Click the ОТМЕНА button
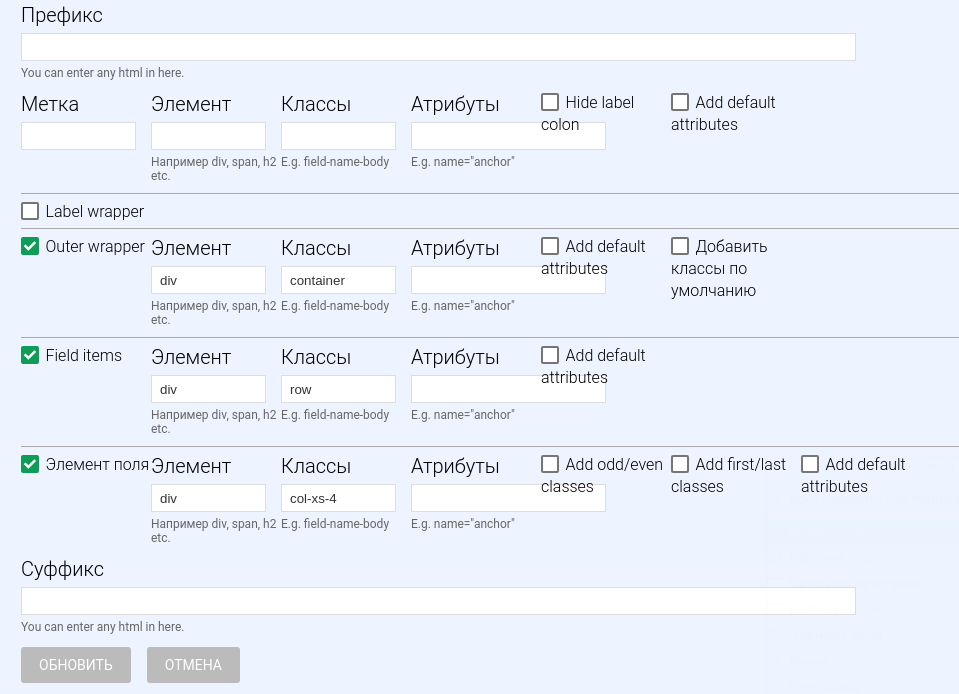 point(193,665)
